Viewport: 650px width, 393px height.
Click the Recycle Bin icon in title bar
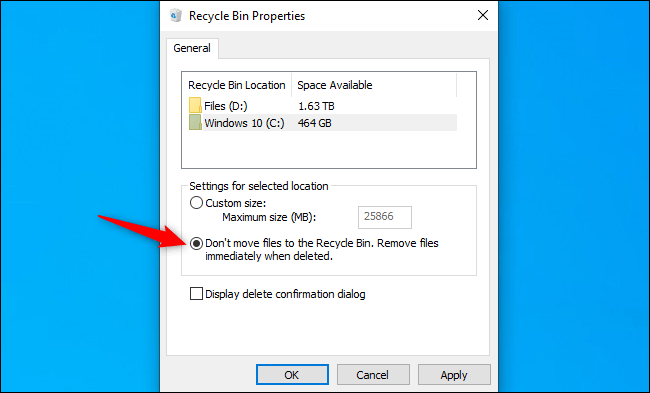[x=176, y=15]
